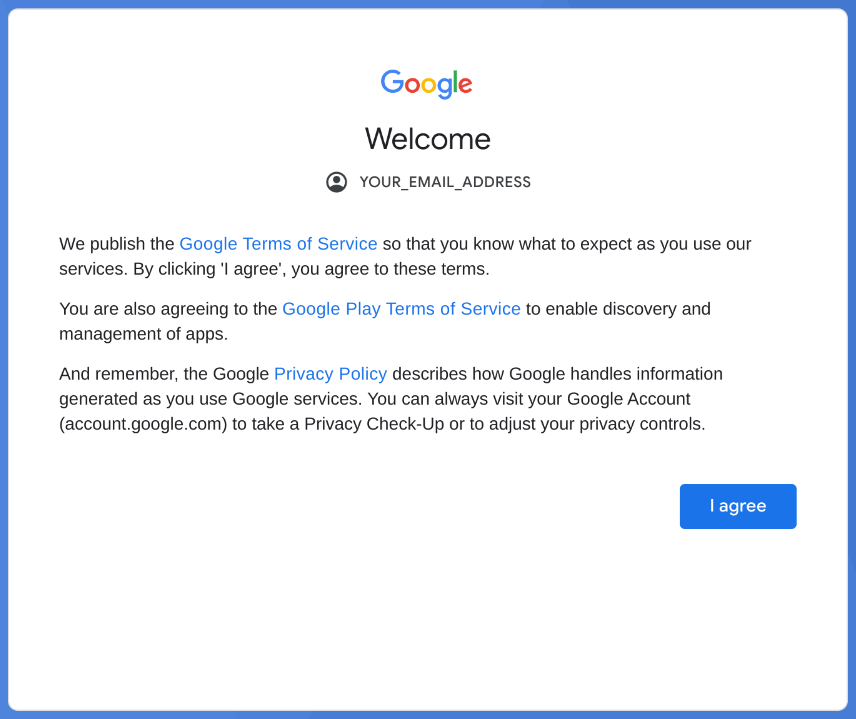Viewport: 856px width, 719px height.
Task: Follow the Privacy Policy link
Action: pos(330,373)
